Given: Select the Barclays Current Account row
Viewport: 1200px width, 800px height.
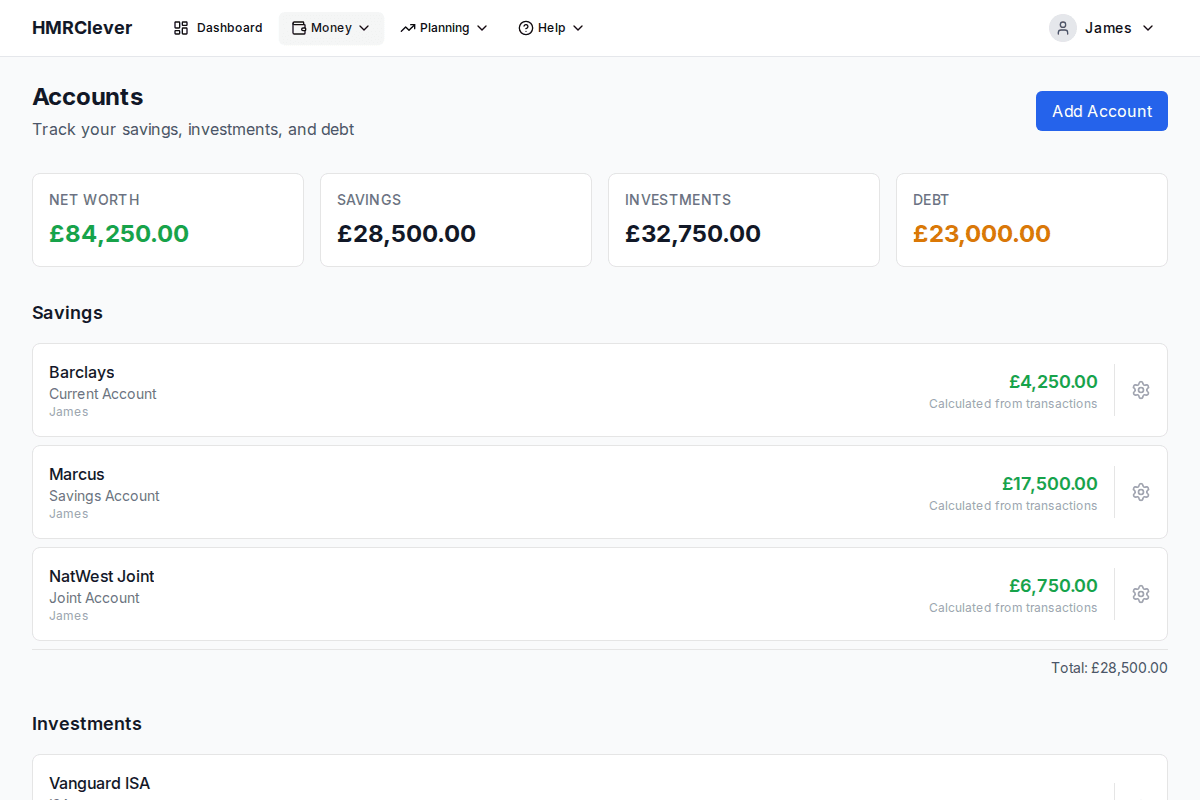Looking at the screenshot, I should pyautogui.click(x=500, y=390).
